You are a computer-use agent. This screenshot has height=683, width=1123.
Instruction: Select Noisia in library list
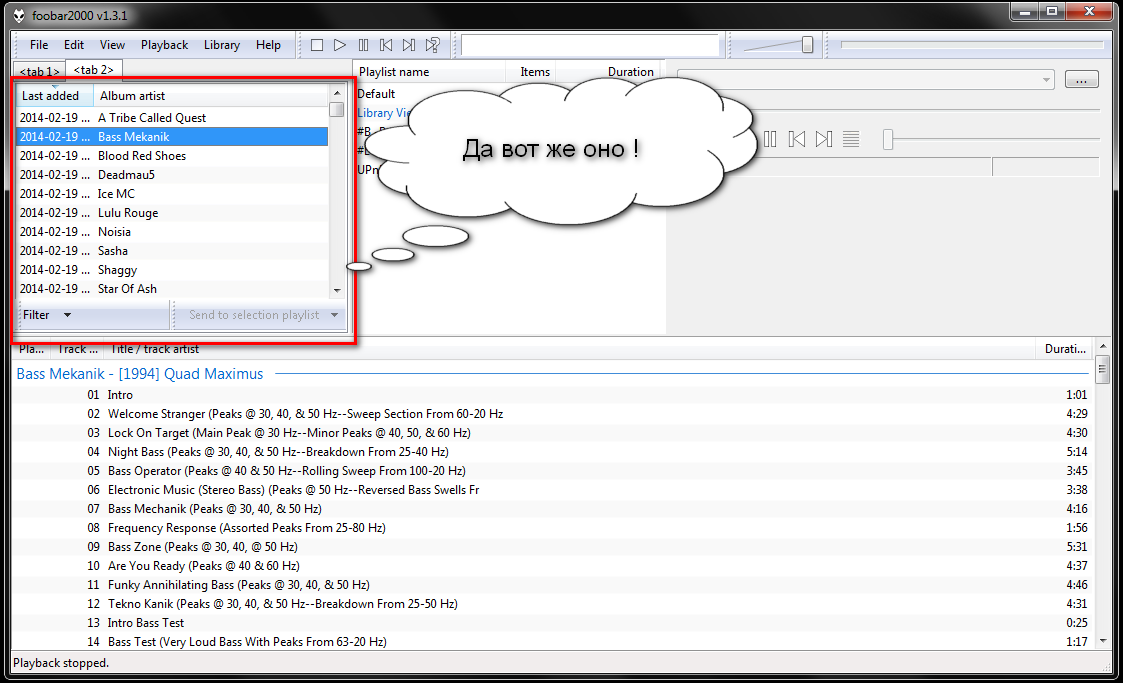[172, 232]
